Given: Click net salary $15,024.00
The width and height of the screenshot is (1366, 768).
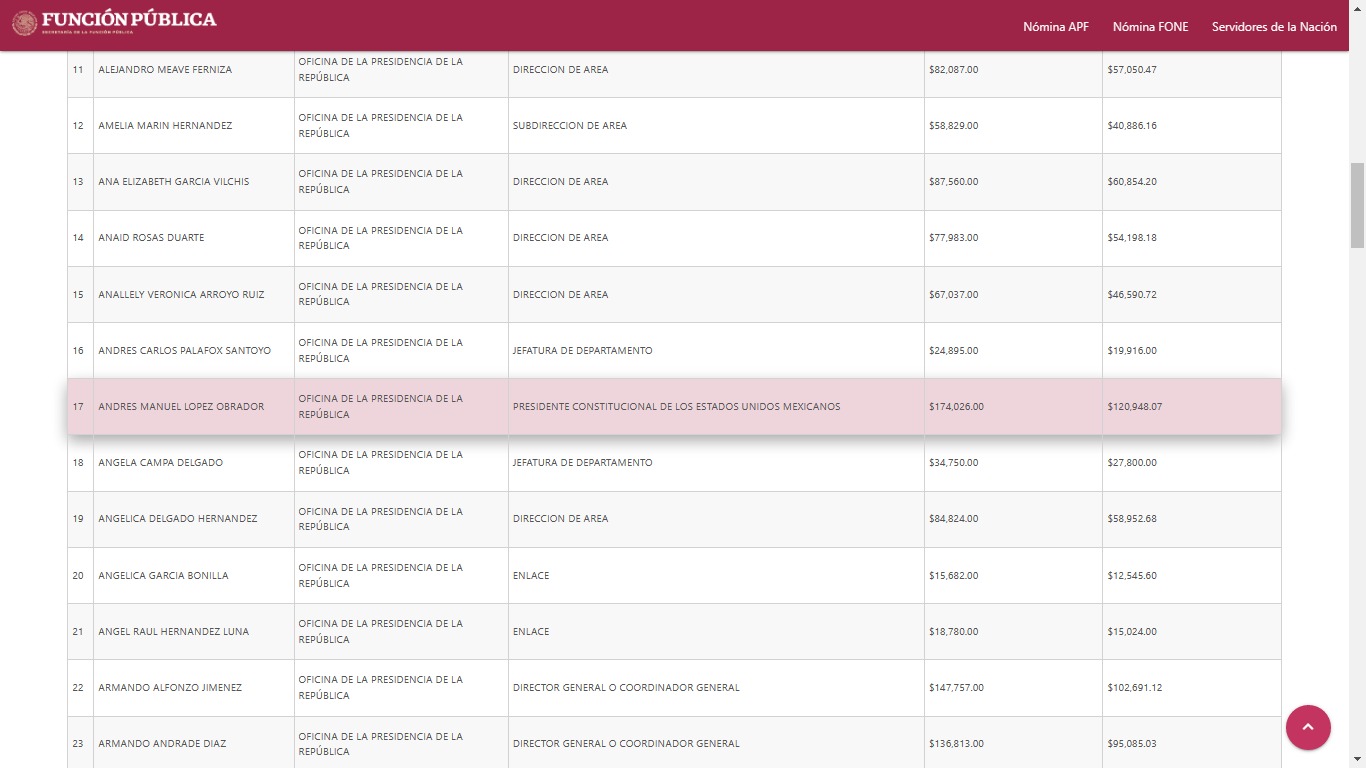Looking at the screenshot, I should coord(1132,632).
